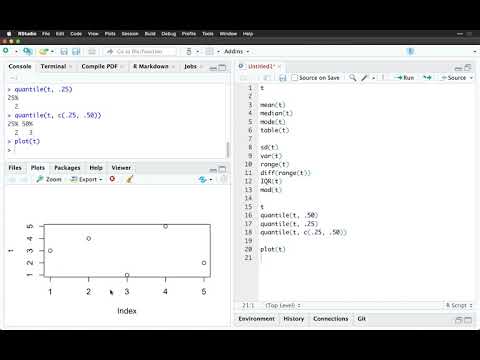Click the Save All icon
480x360 pixels.
(x=76, y=52)
